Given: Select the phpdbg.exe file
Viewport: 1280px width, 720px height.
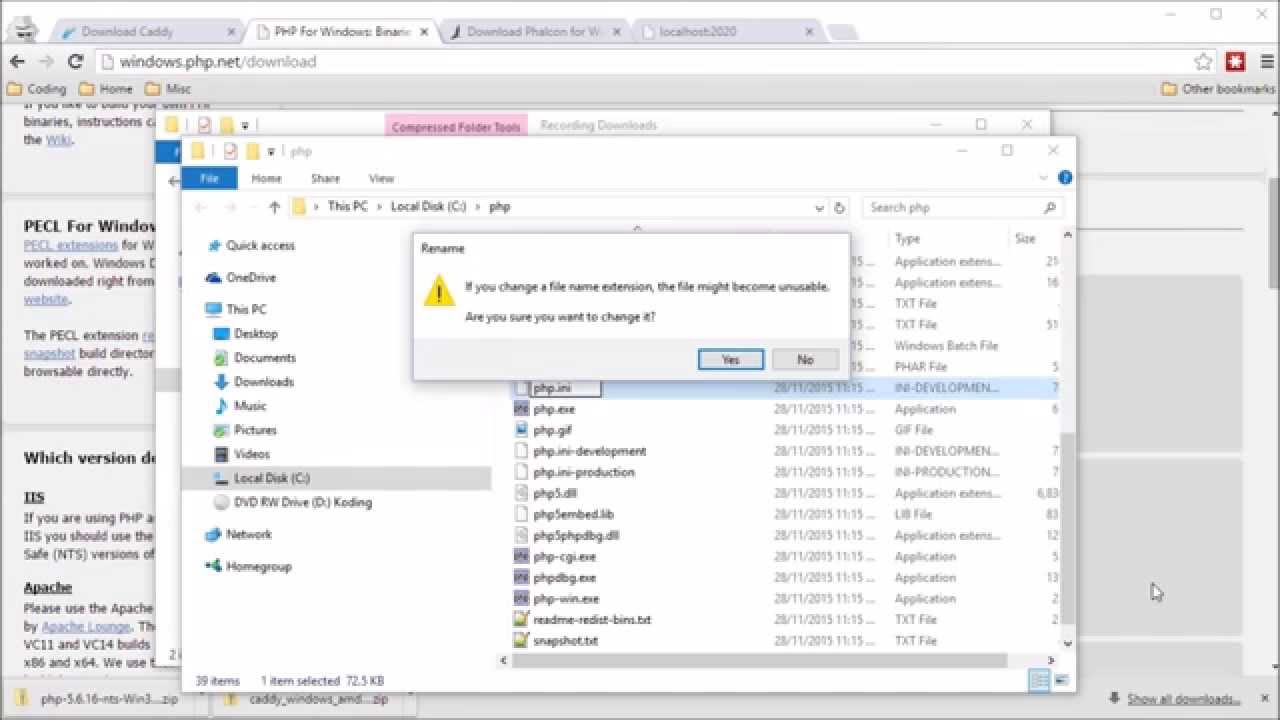Looking at the screenshot, I should point(564,578).
